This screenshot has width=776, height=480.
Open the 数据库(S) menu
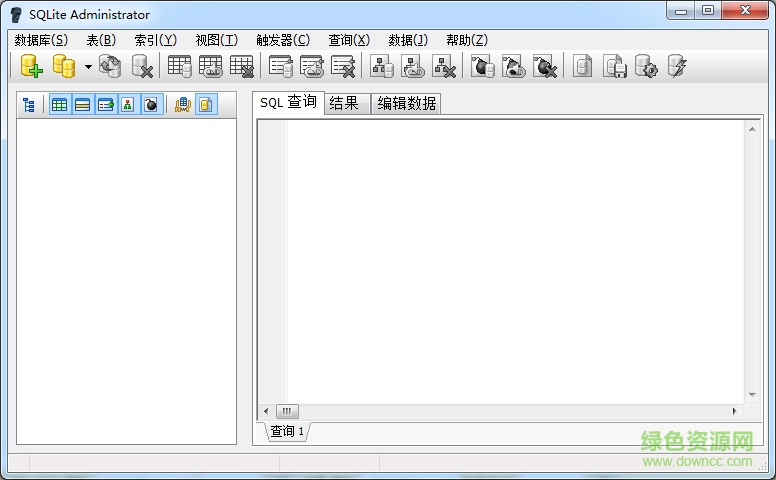point(41,40)
